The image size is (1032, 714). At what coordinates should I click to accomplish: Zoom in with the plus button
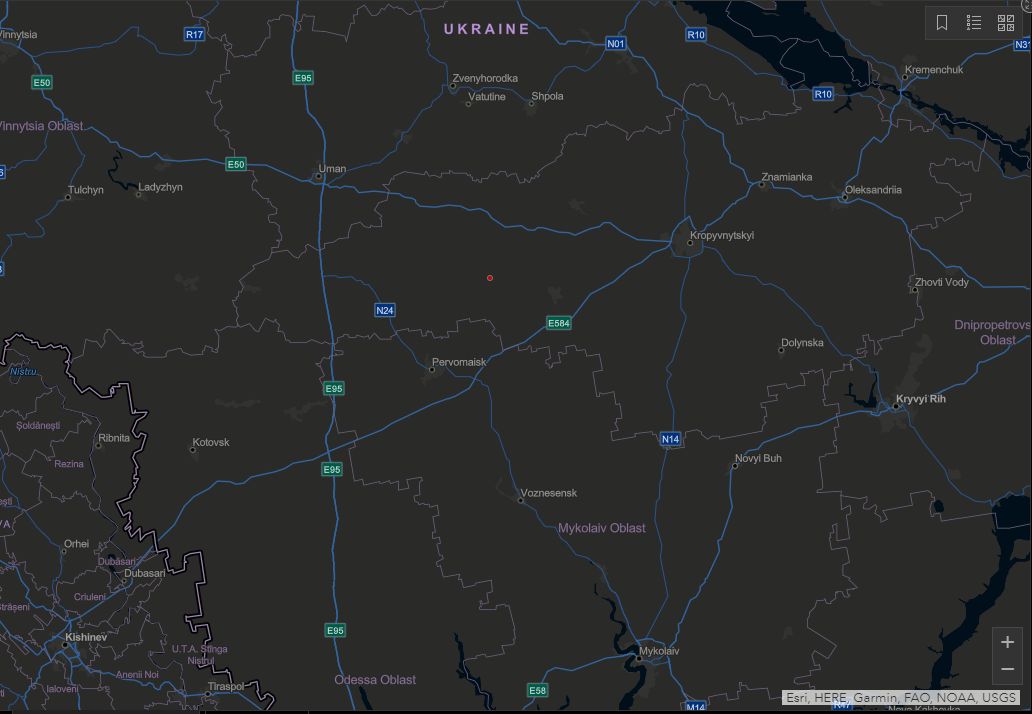click(1007, 642)
